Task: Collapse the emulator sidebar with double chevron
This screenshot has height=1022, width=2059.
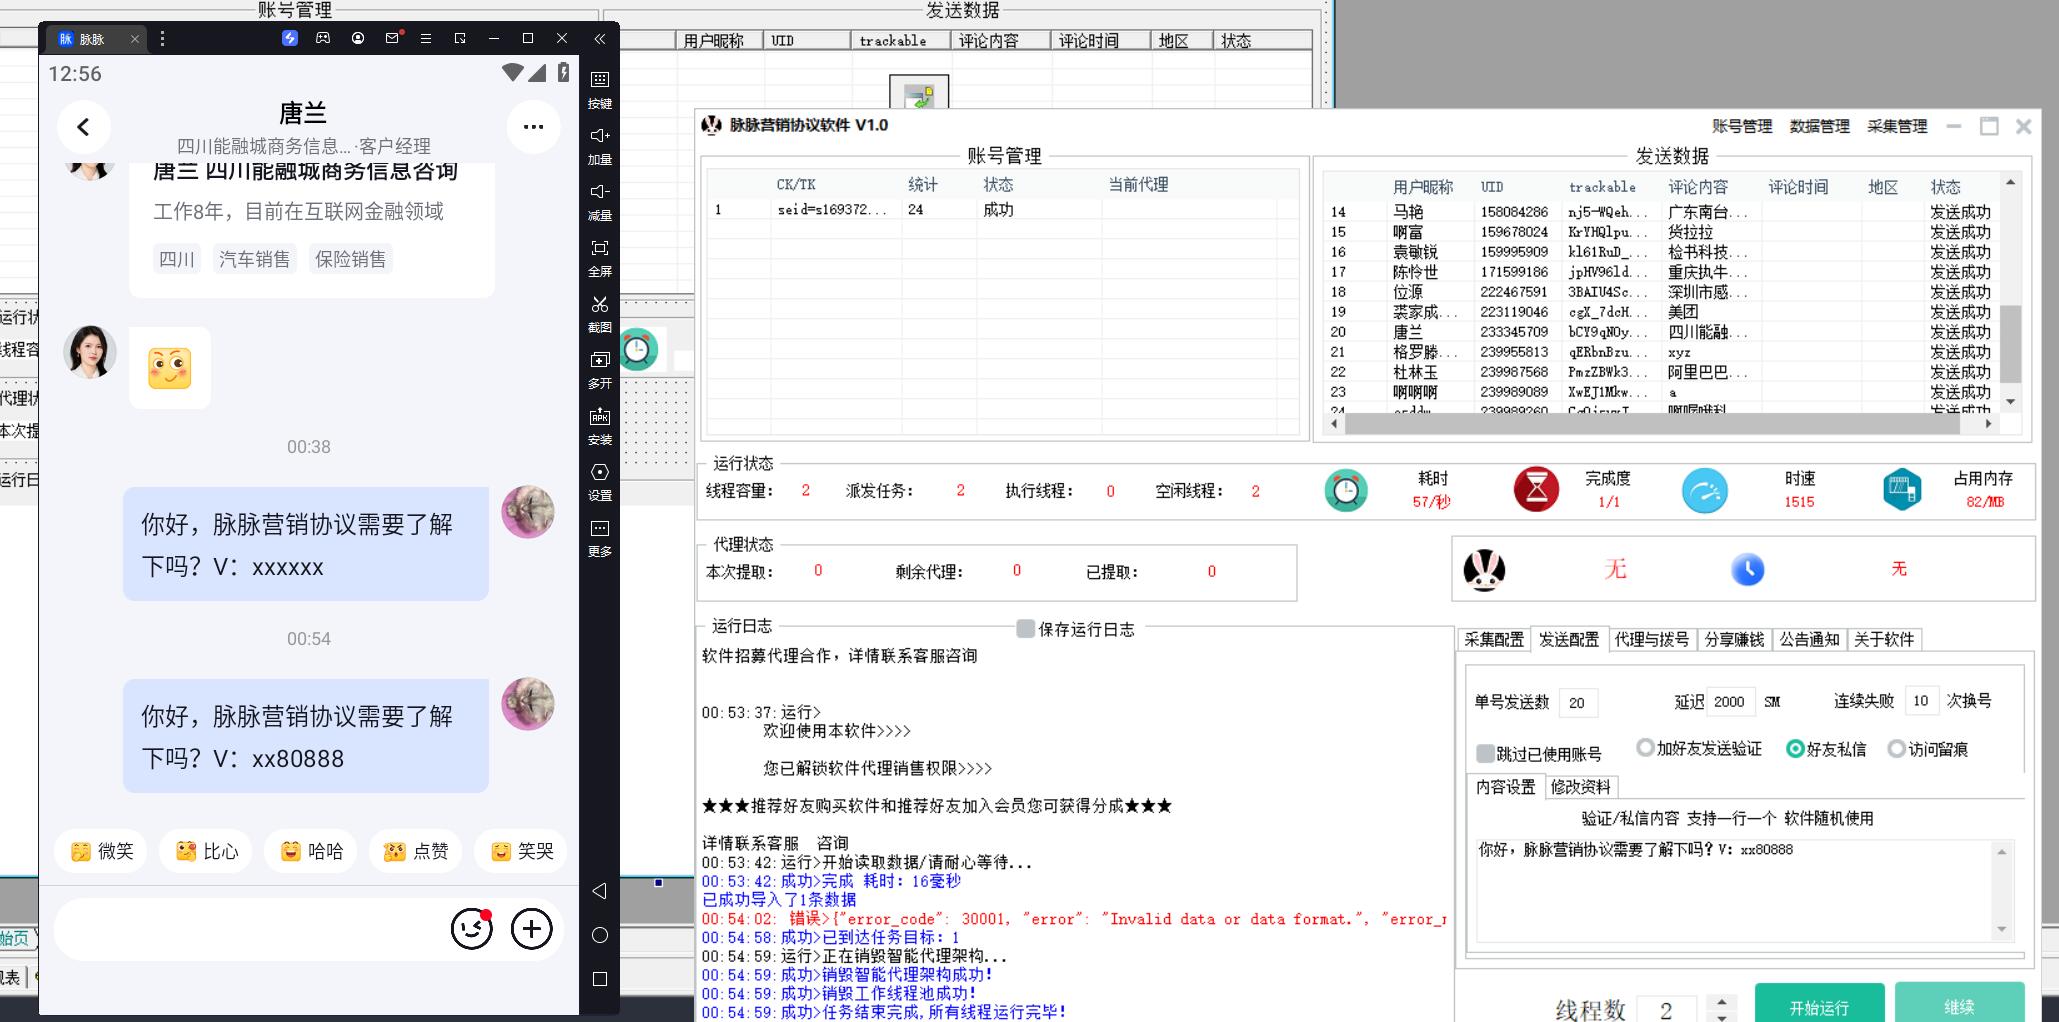Action: (599, 39)
